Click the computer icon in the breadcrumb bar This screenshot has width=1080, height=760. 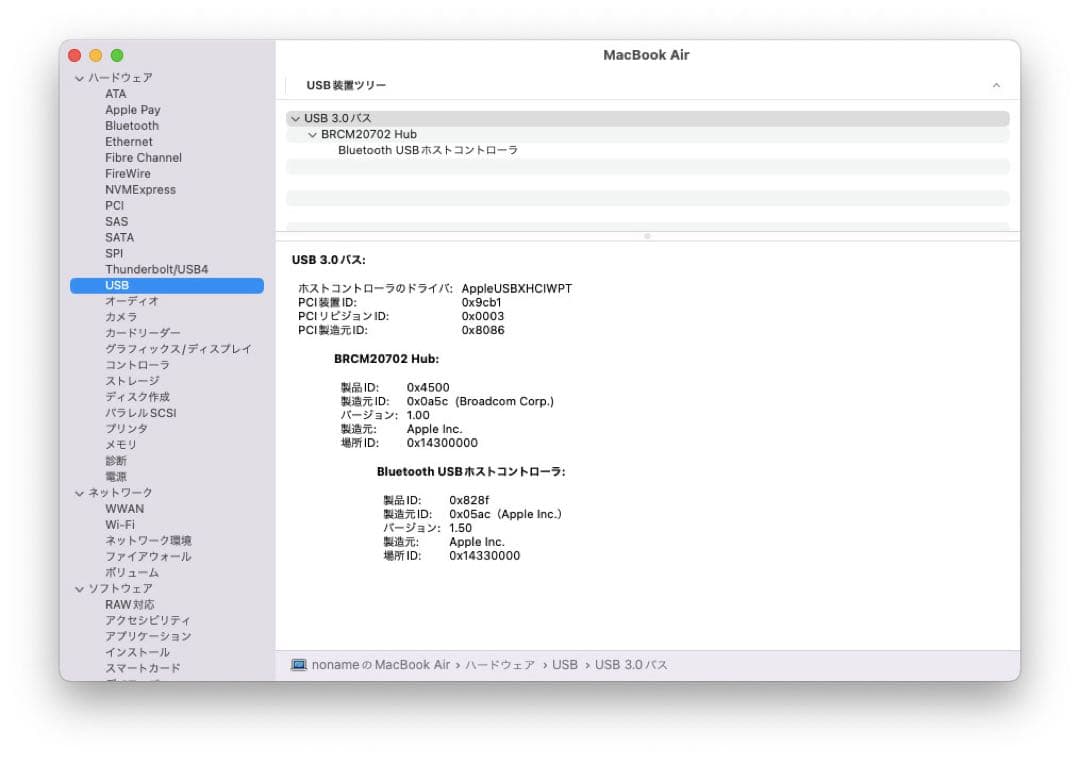pyautogui.click(x=297, y=664)
